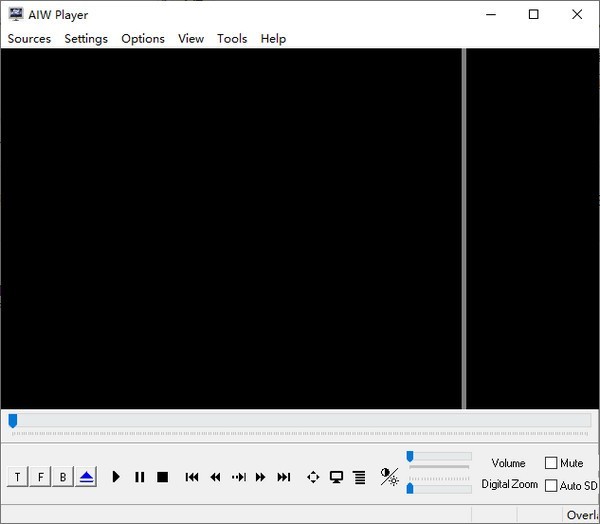This screenshot has width=600, height=524.
Task: Toggle the Auto SD checkbox
Action: click(x=551, y=486)
